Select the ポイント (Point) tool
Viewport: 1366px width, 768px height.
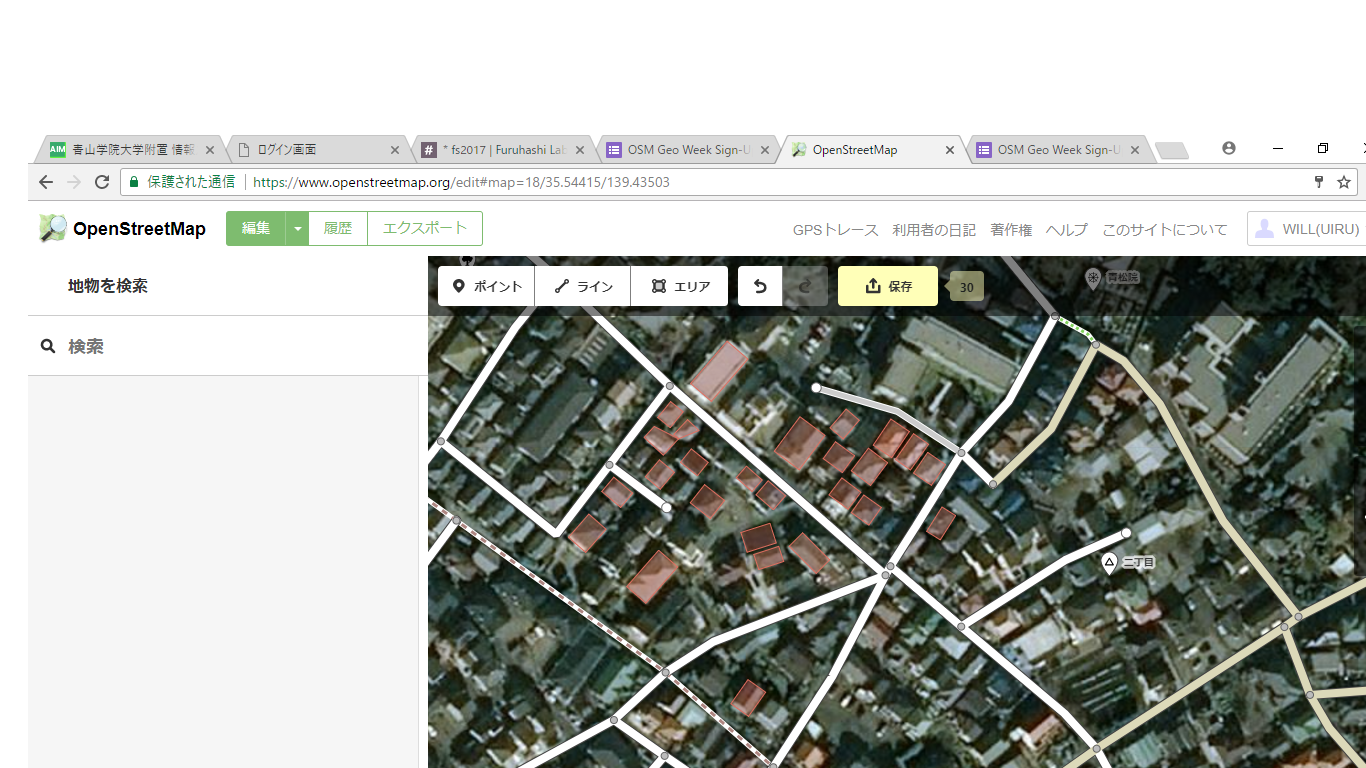click(x=485, y=286)
